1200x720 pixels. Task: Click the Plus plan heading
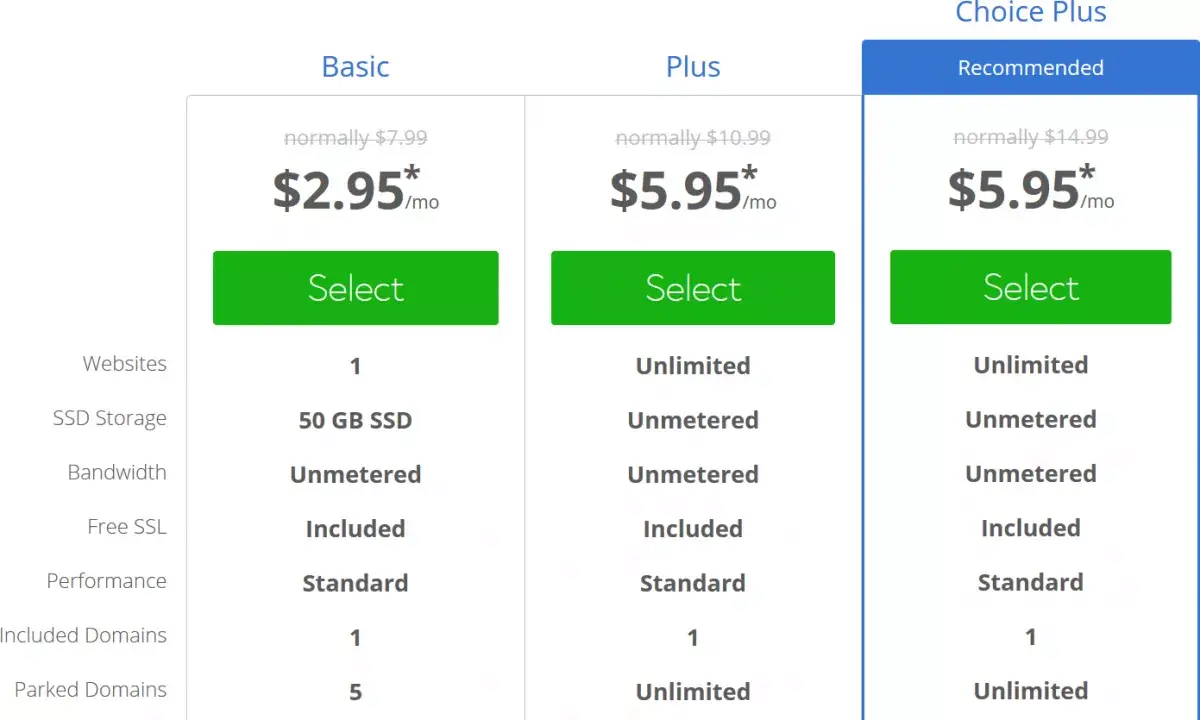pos(693,67)
